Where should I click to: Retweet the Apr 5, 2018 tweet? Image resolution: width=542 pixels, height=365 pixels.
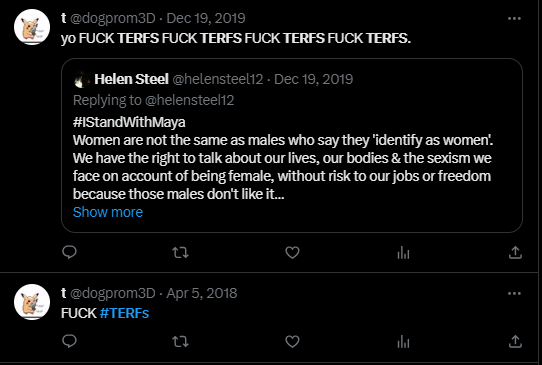click(x=180, y=342)
